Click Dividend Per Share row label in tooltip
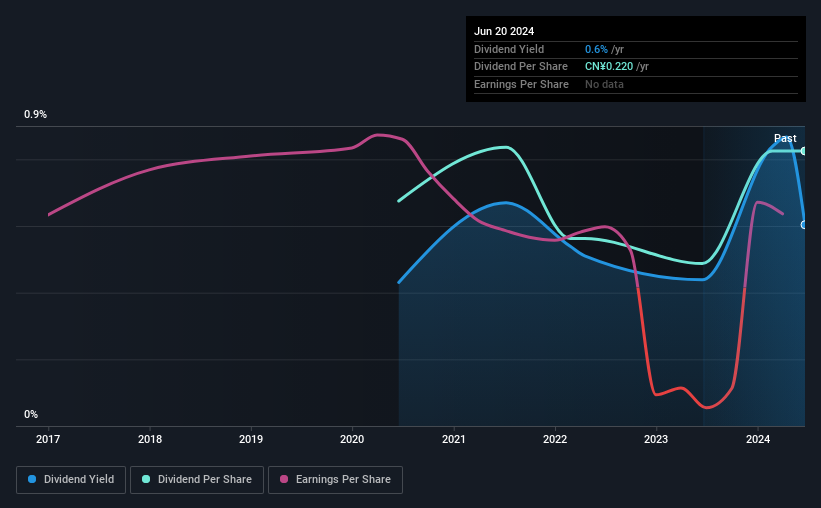This screenshot has height=508, width=821. pos(520,67)
